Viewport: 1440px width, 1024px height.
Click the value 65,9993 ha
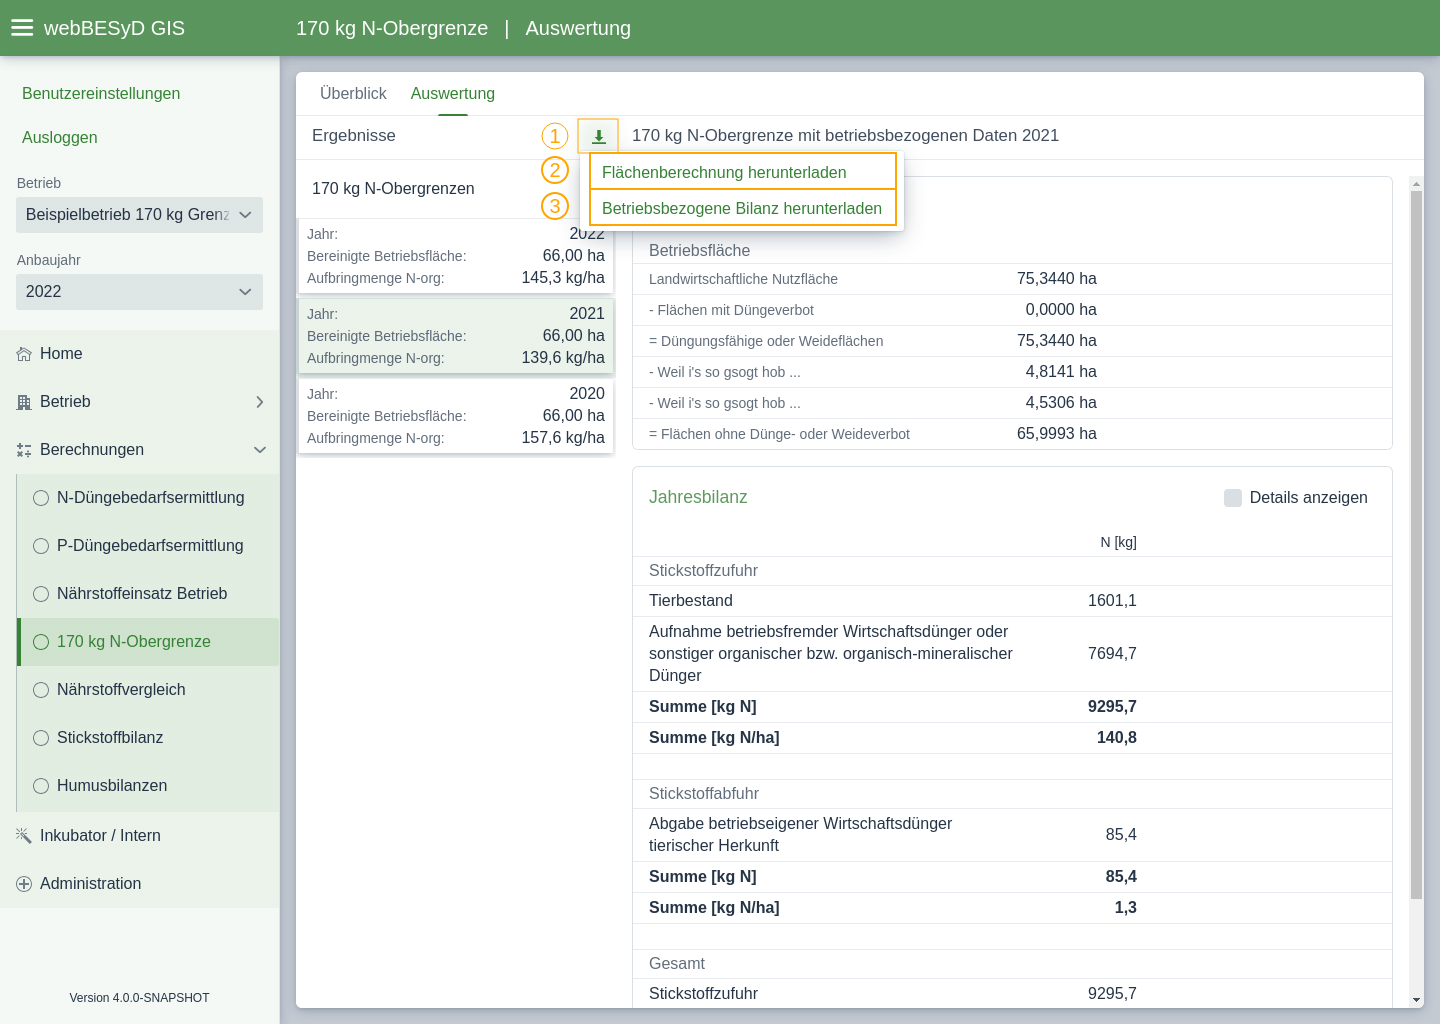1057,434
